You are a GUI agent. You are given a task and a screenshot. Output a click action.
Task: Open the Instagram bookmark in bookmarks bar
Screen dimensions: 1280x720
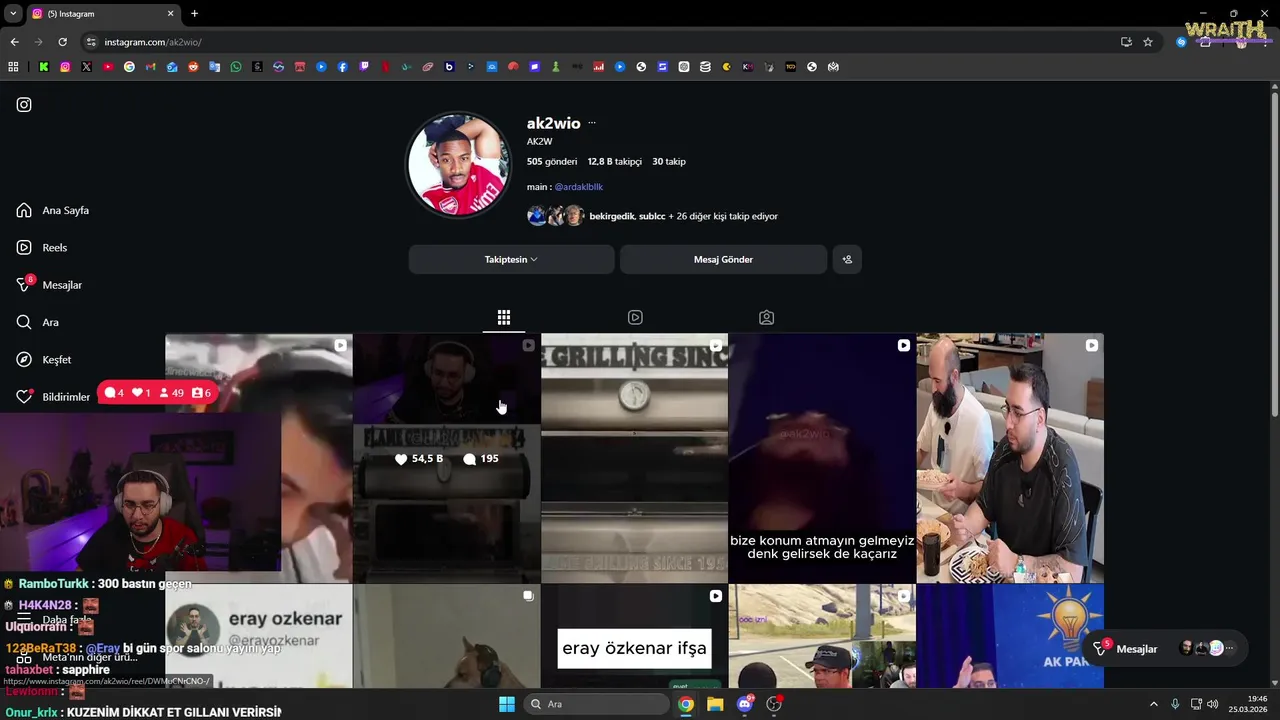point(65,67)
